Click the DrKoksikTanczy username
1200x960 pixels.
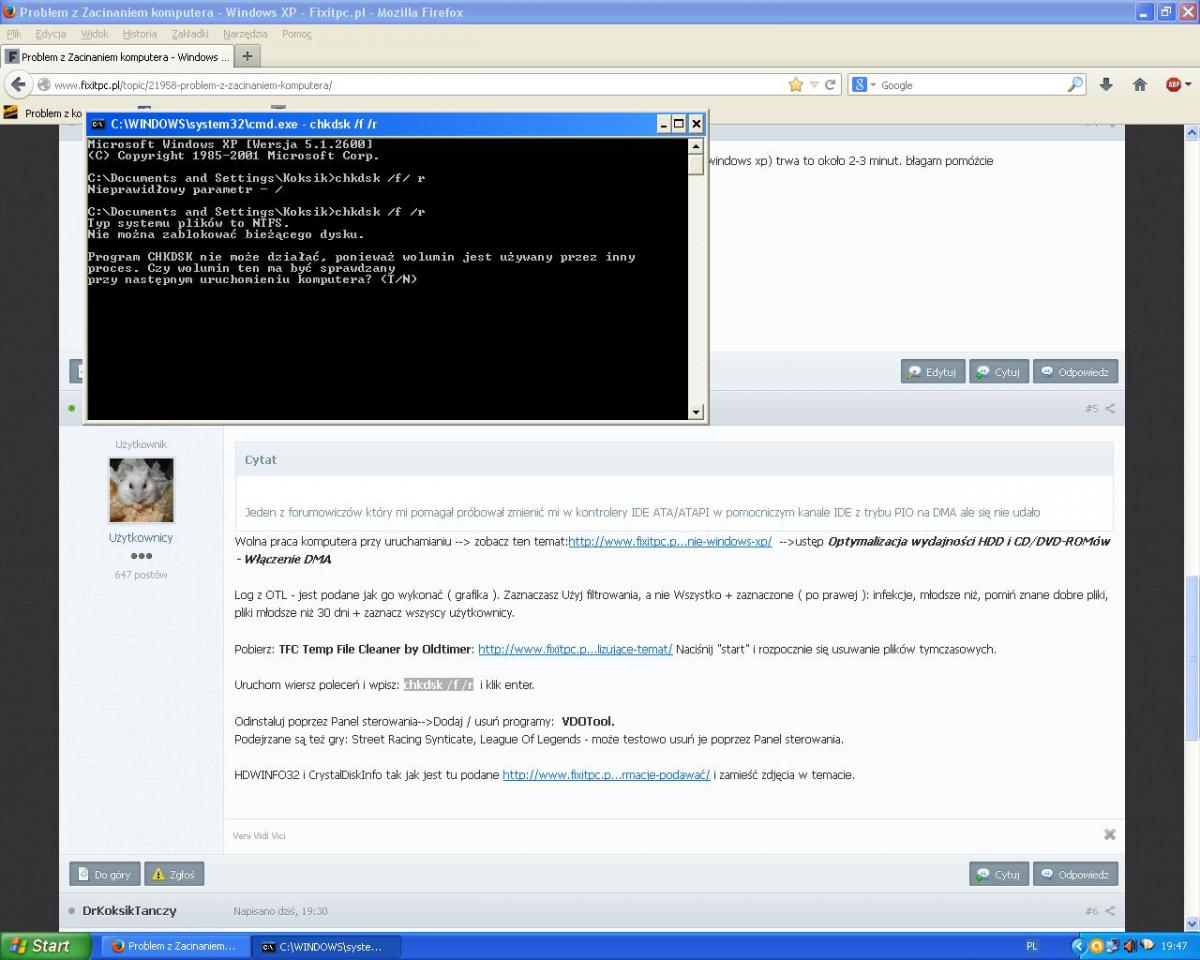point(129,911)
